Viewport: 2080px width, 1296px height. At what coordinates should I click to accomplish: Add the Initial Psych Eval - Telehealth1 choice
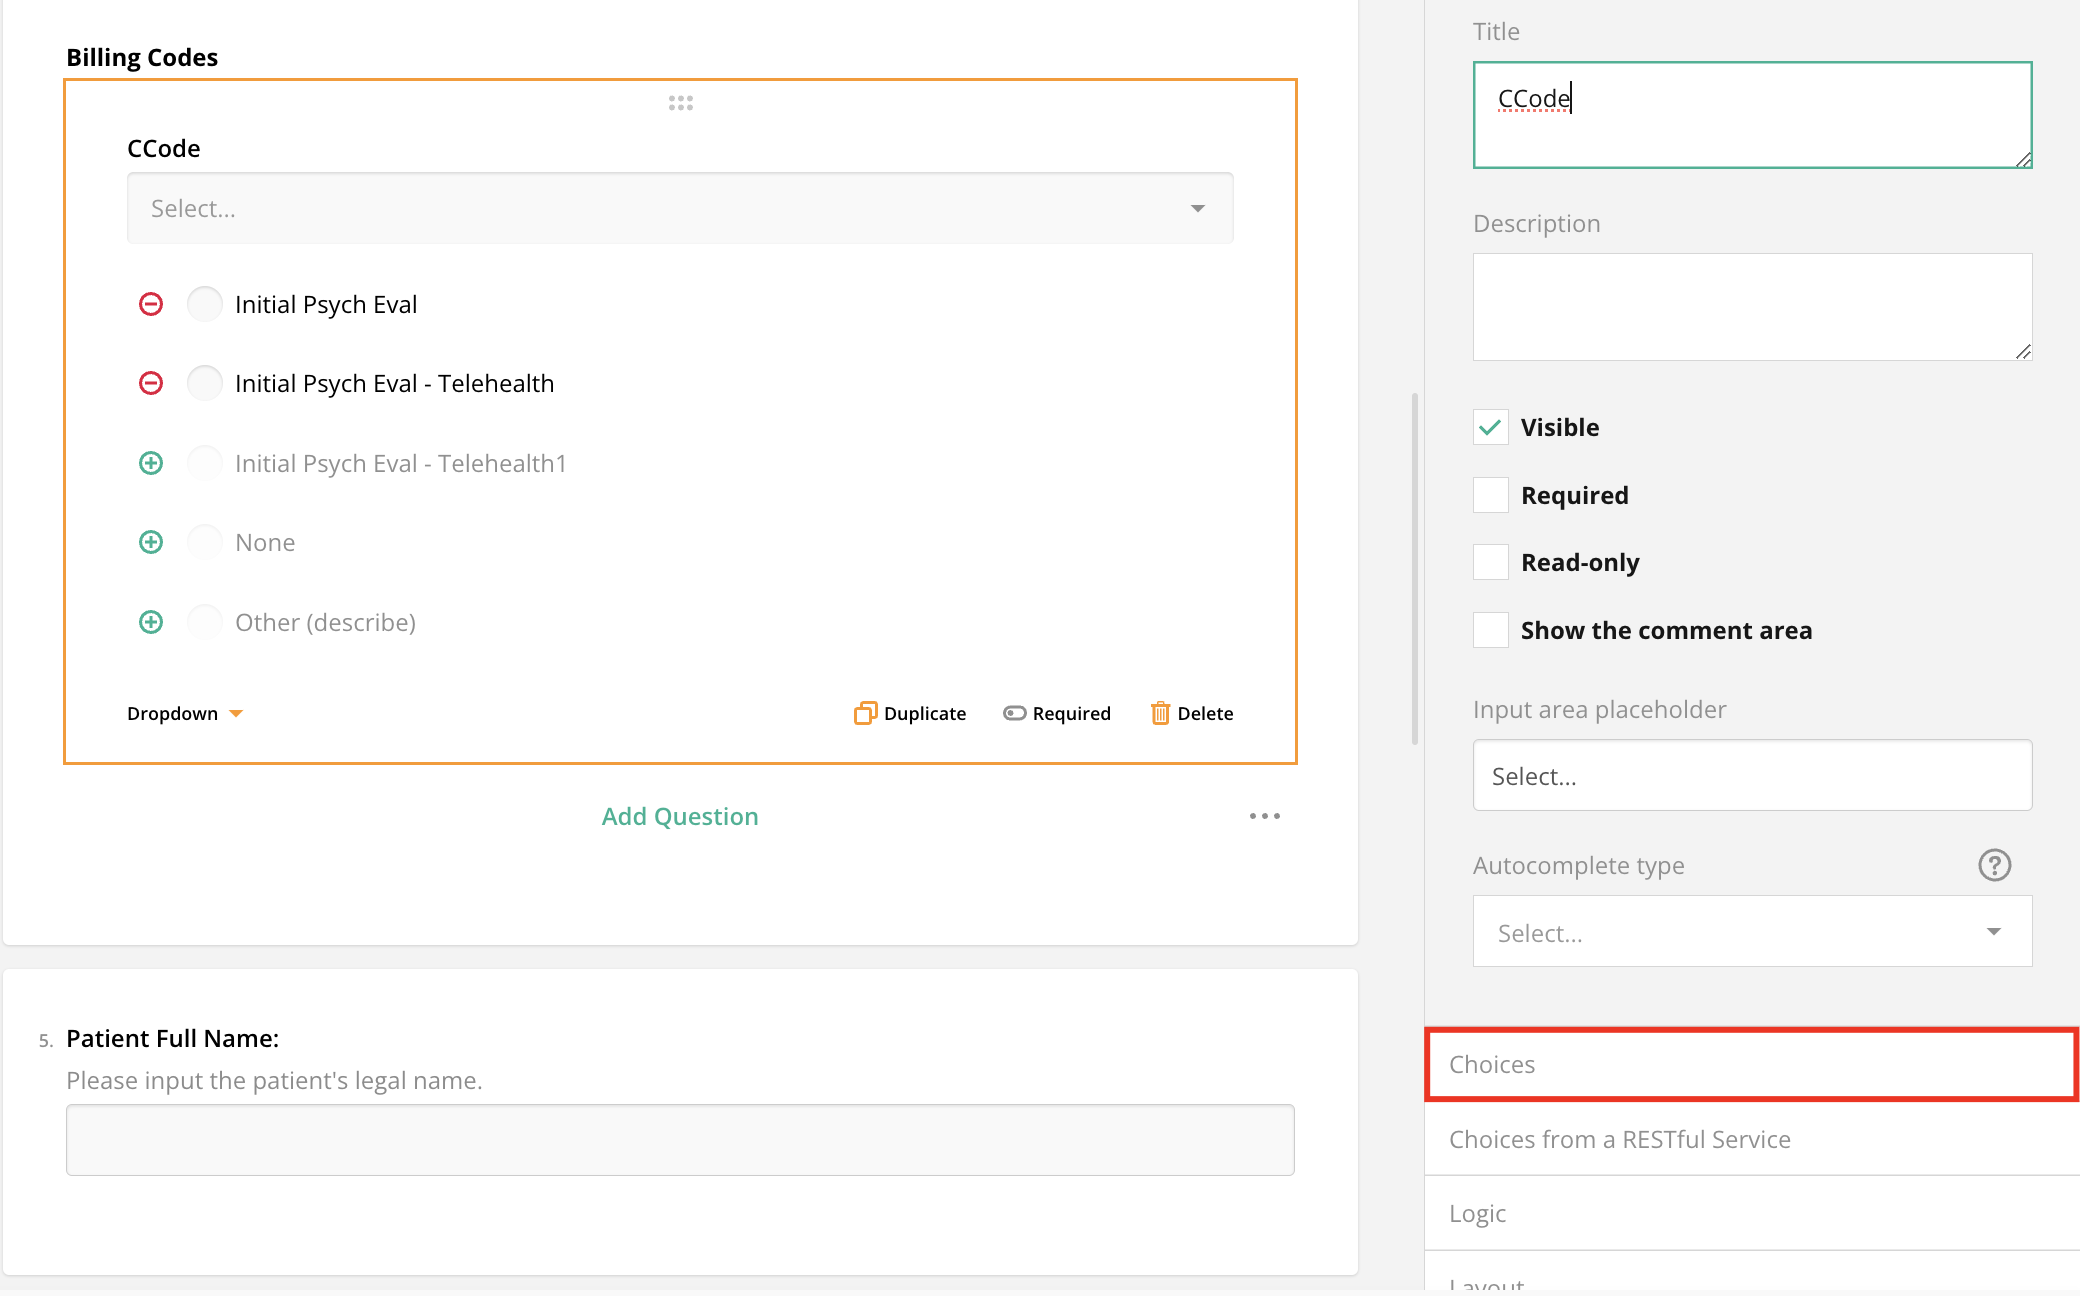tap(151, 463)
